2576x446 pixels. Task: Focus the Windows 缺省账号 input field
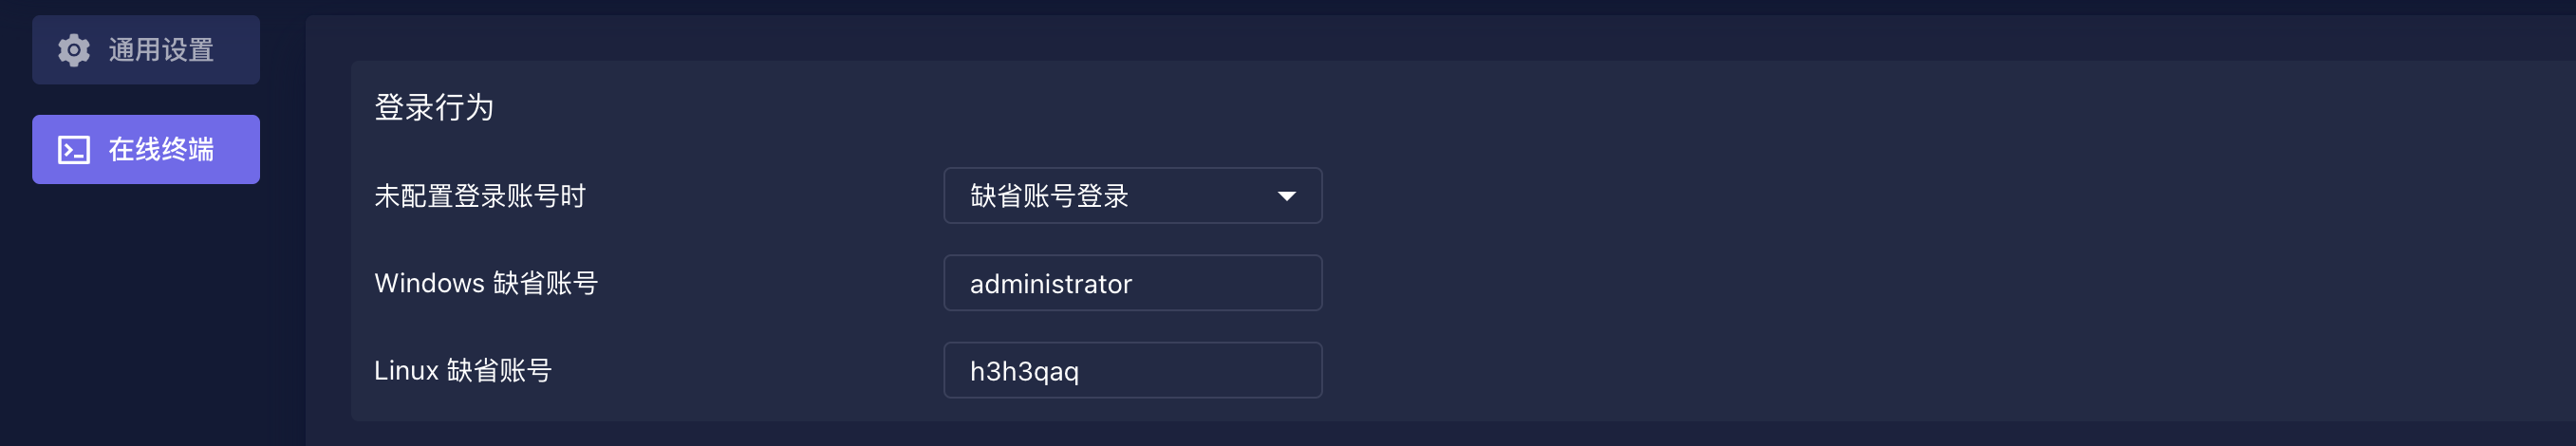[x=1132, y=284]
